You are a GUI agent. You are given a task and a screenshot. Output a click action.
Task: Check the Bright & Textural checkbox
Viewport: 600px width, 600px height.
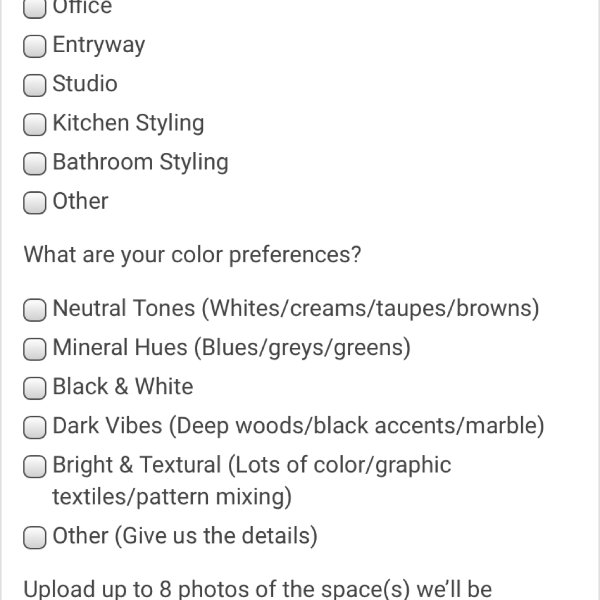click(35, 466)
